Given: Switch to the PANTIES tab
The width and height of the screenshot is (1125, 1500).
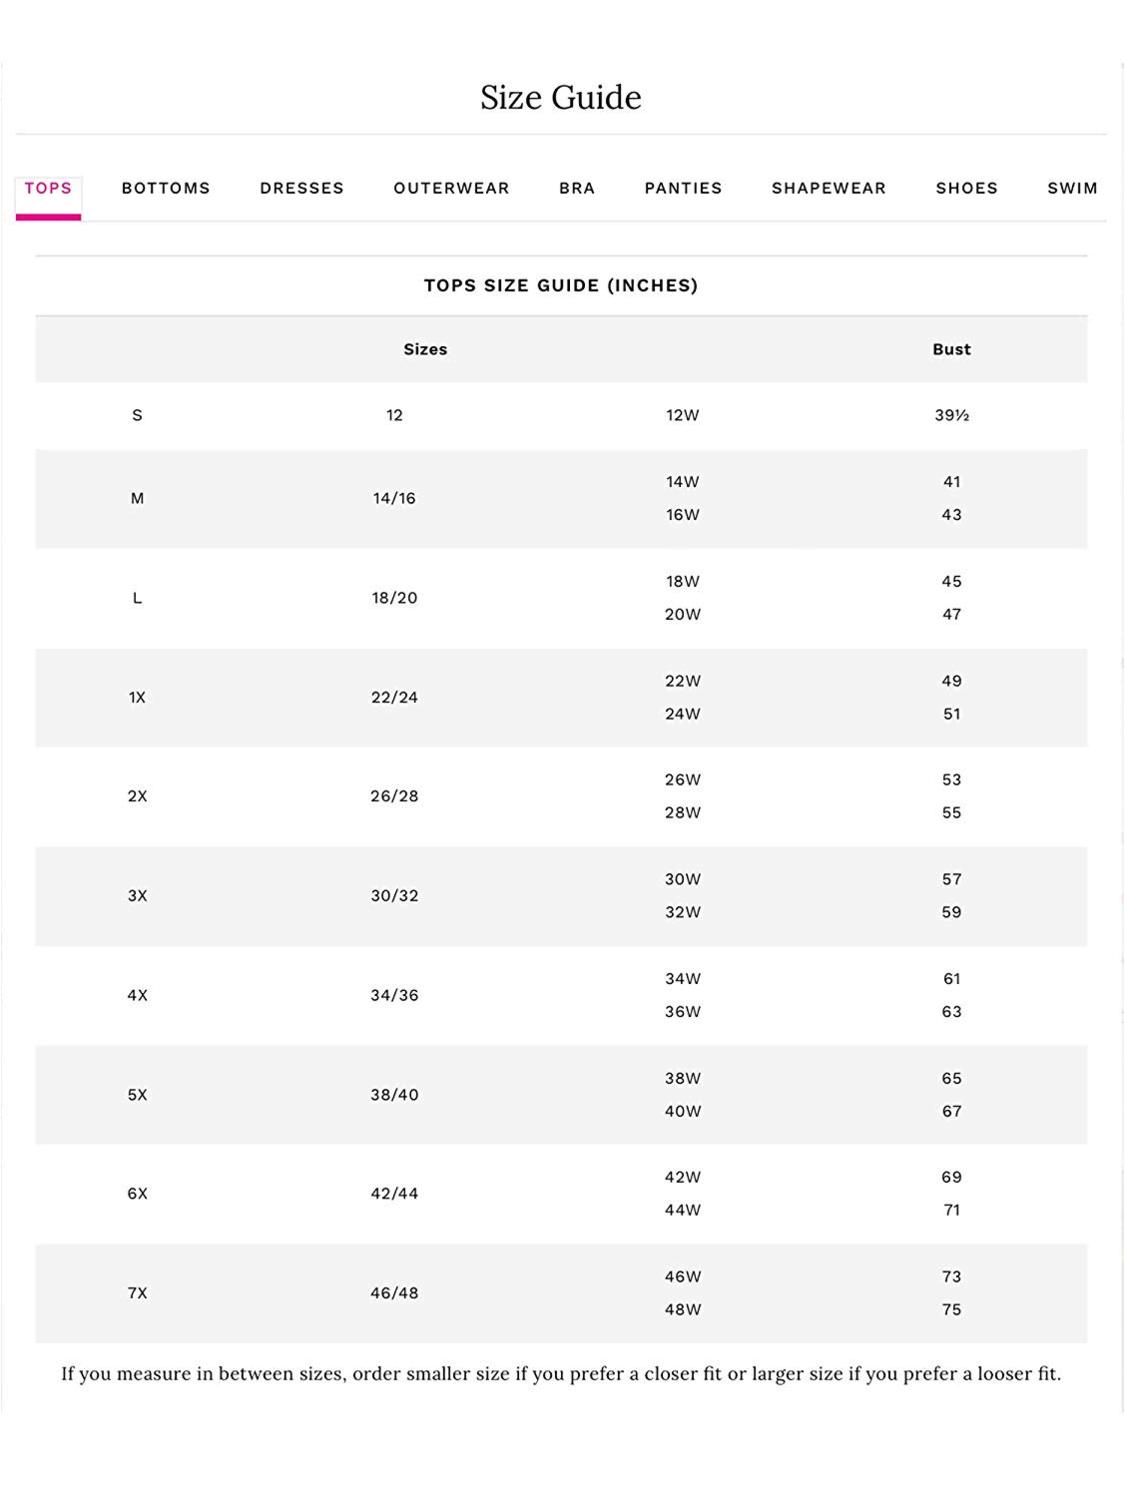Looking at the screenshot, I should [683, 188].
